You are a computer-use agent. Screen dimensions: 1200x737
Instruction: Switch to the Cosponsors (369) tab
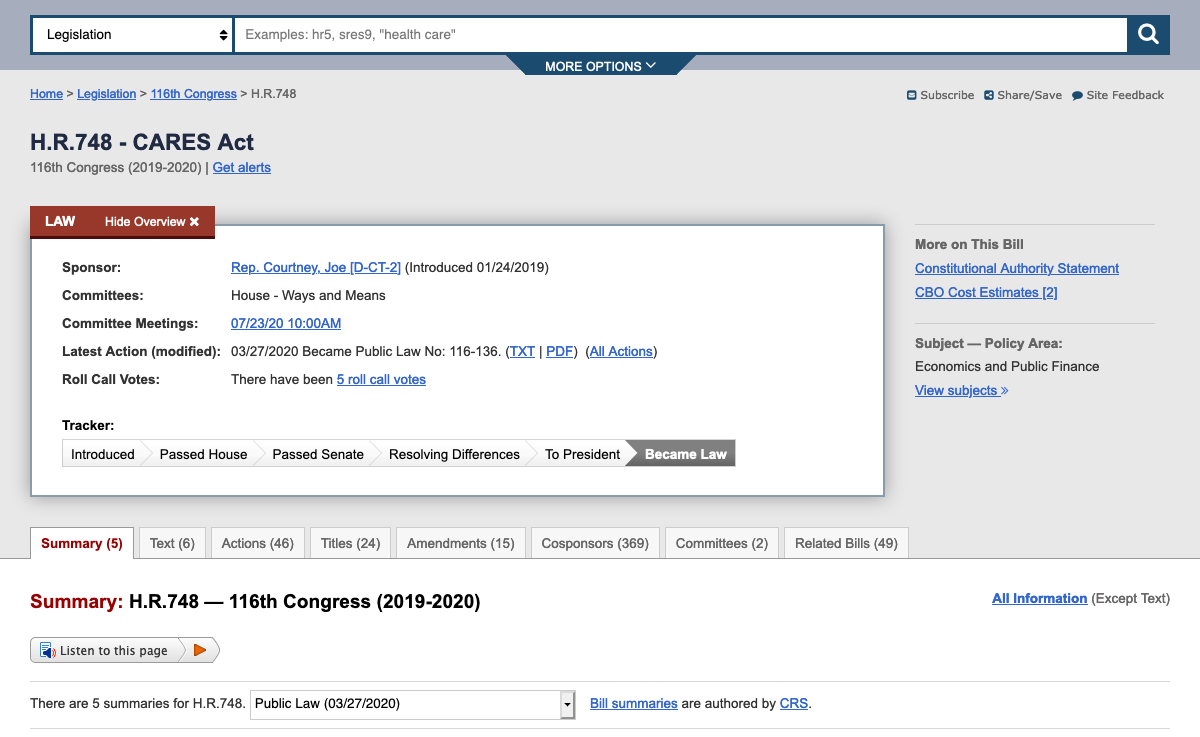point(595,543)
